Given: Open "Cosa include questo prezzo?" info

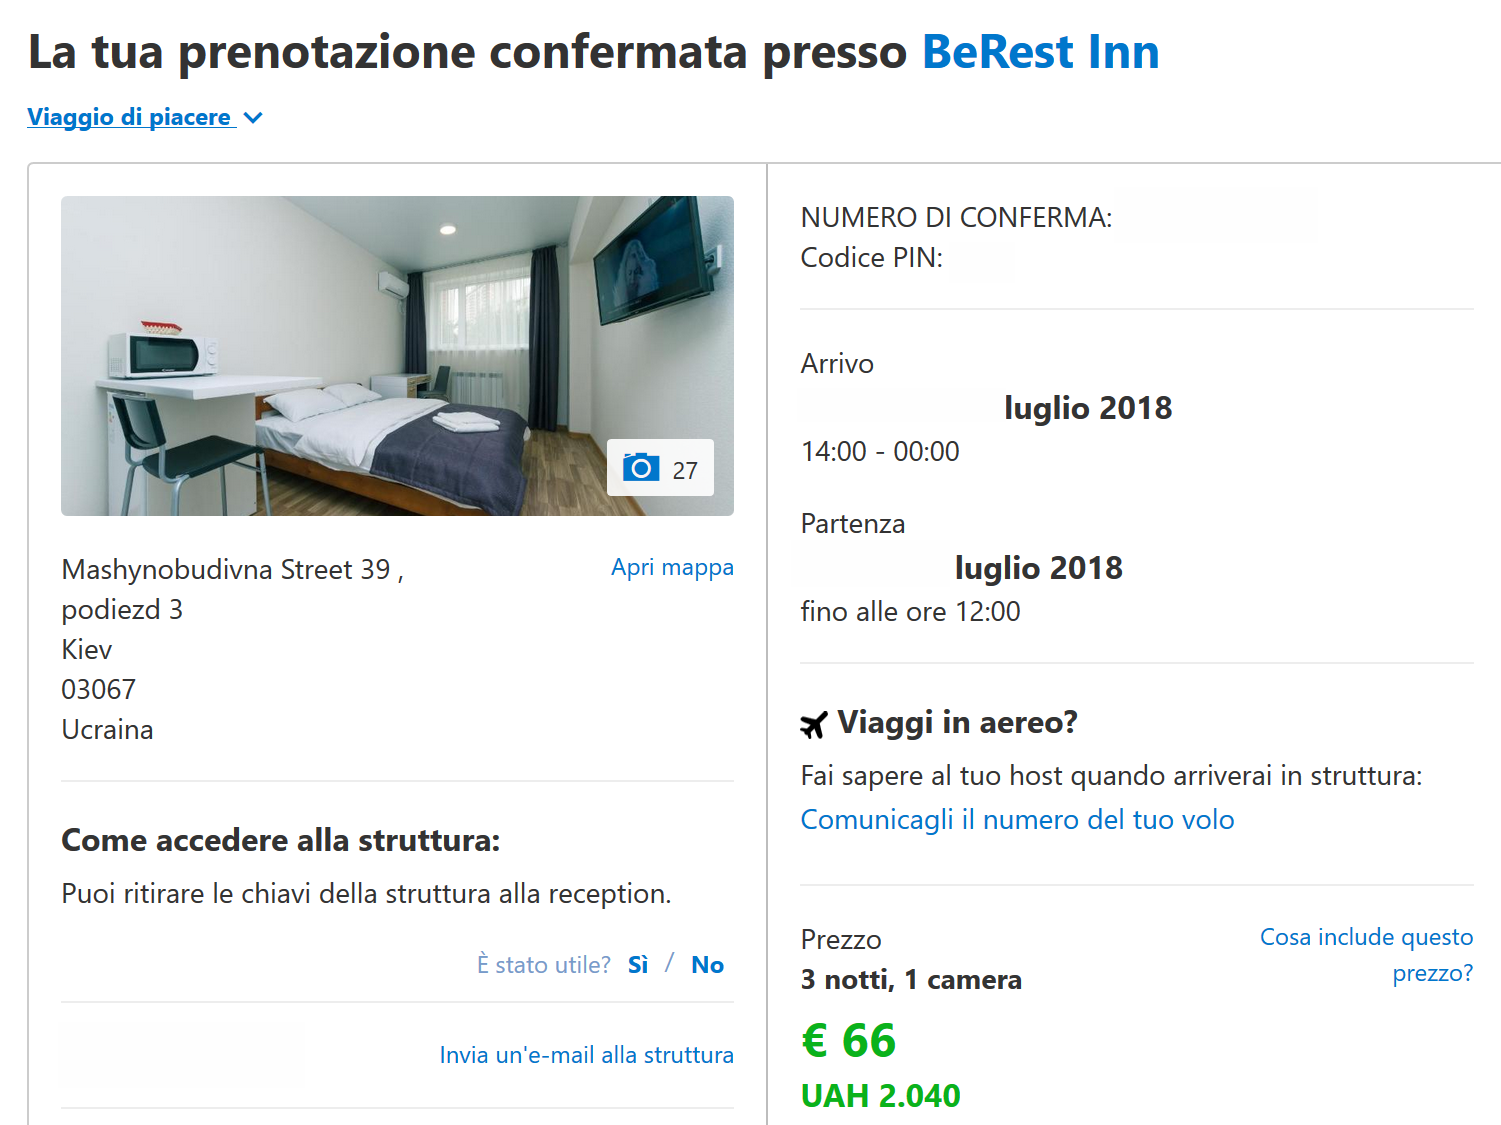Looking at the screenshot, I should [1366, 954].
